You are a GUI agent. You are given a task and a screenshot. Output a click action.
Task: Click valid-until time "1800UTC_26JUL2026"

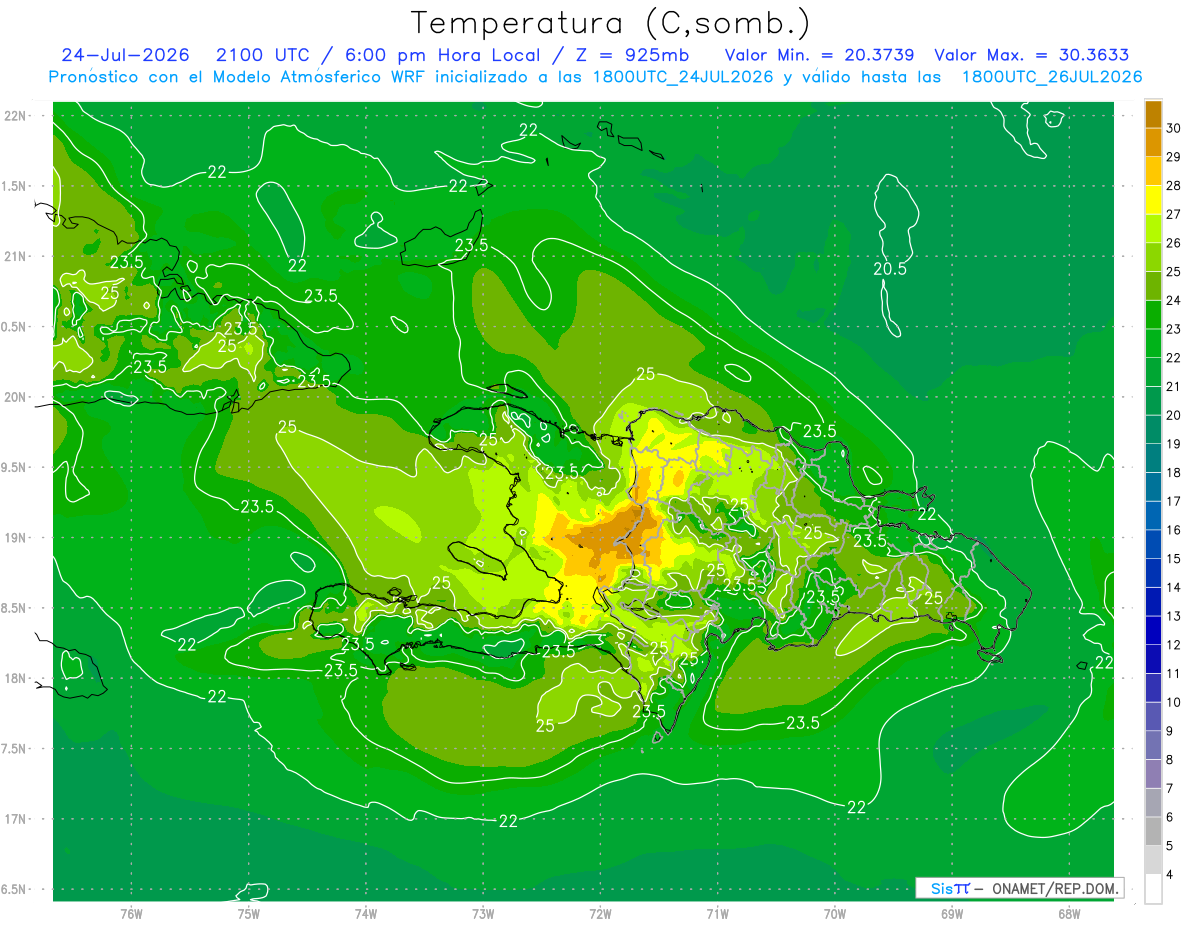pyautogui.click(x=1052, y=77)
